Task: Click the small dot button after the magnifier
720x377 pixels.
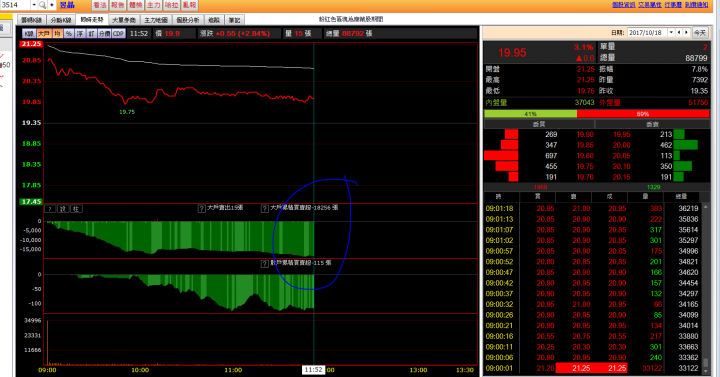Action: [52, 5]
